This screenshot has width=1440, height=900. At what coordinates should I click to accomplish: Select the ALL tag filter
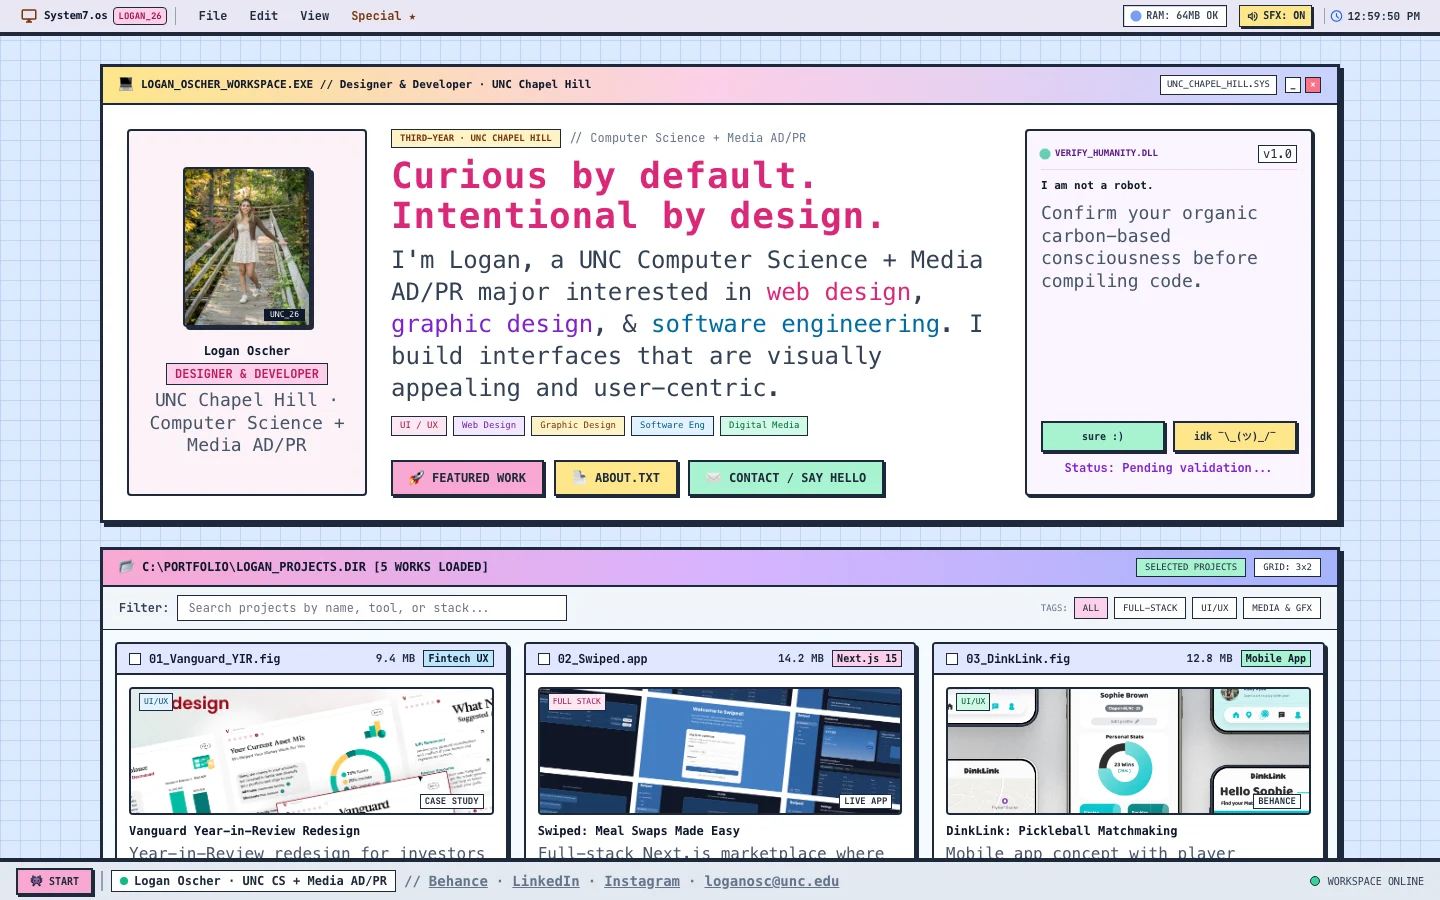[x=1091, y=608]
